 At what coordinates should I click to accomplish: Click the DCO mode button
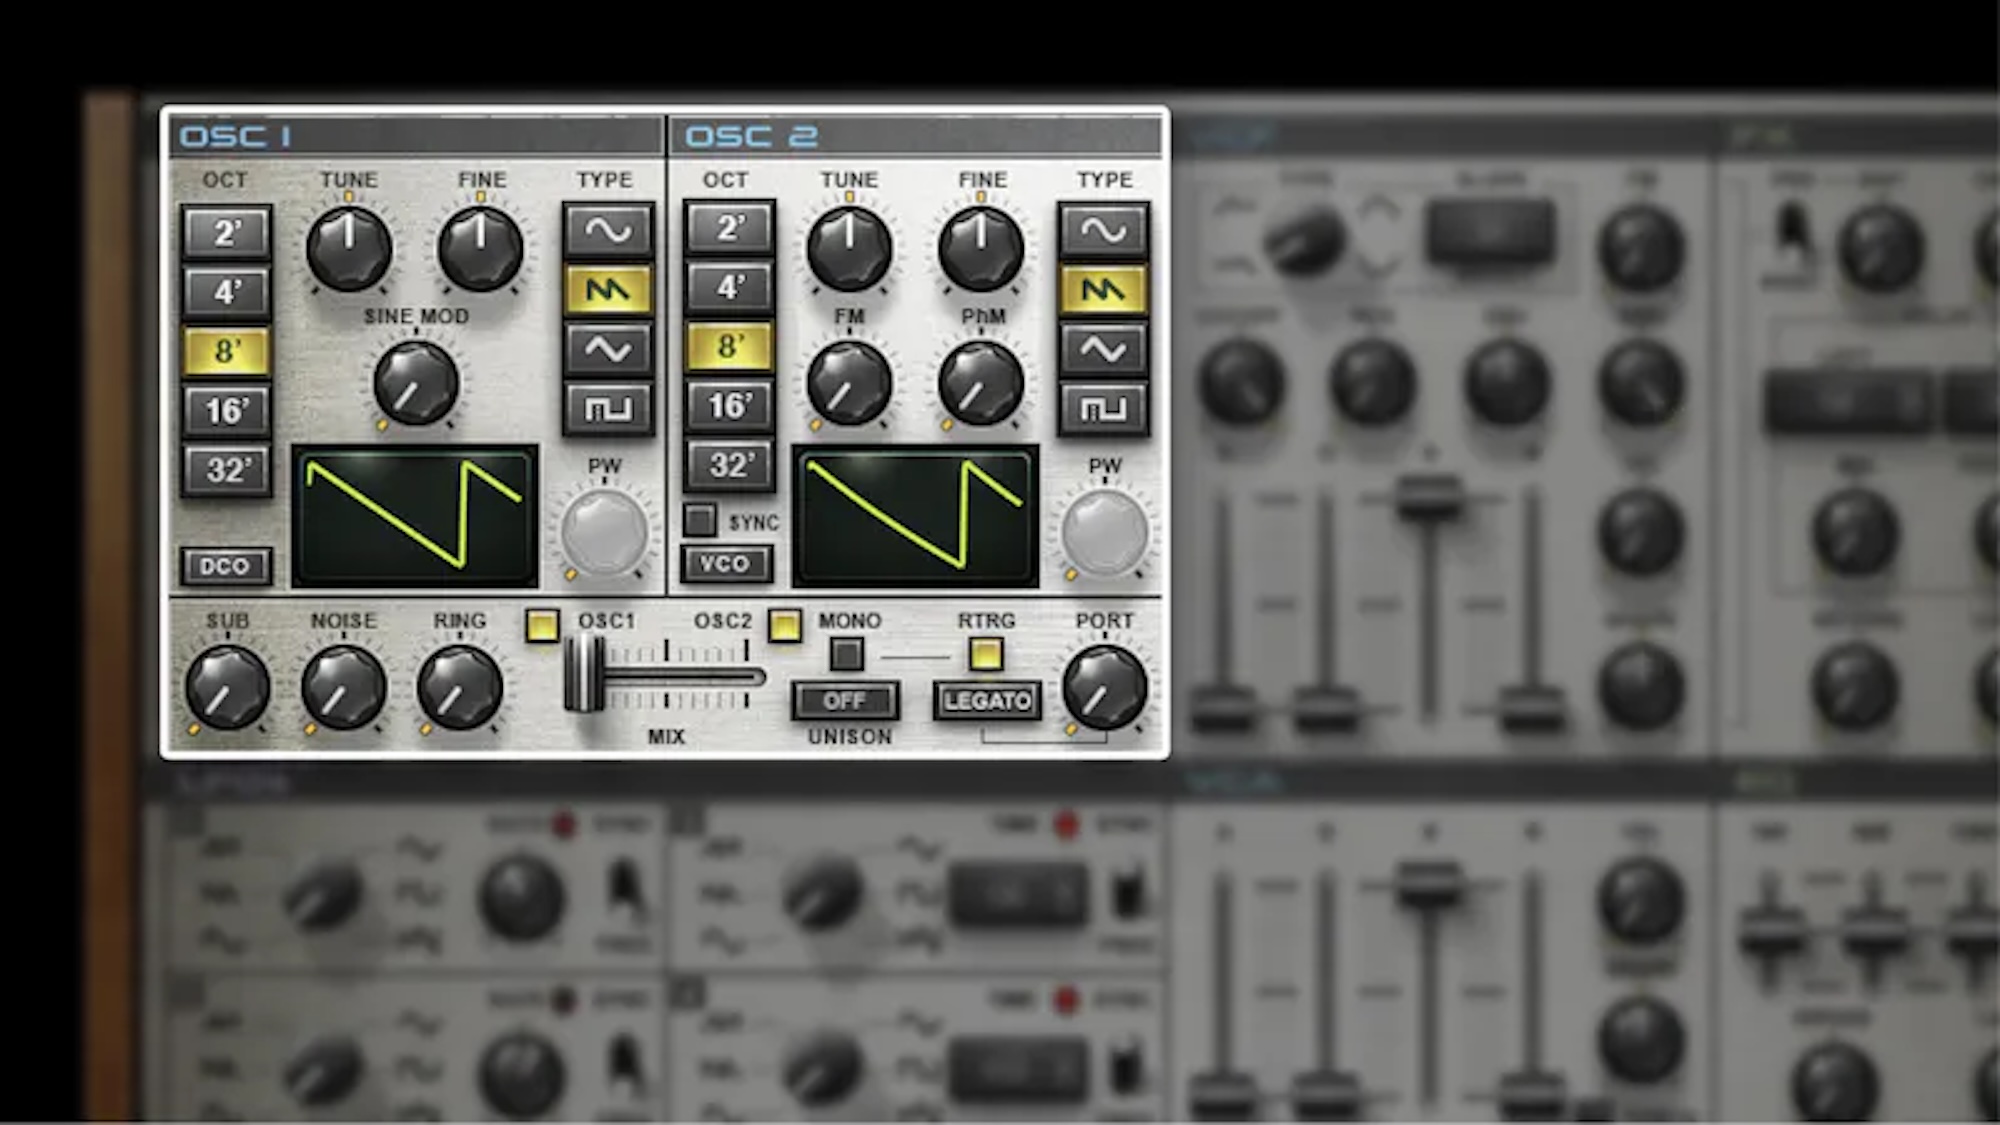(x=226, y=566)
